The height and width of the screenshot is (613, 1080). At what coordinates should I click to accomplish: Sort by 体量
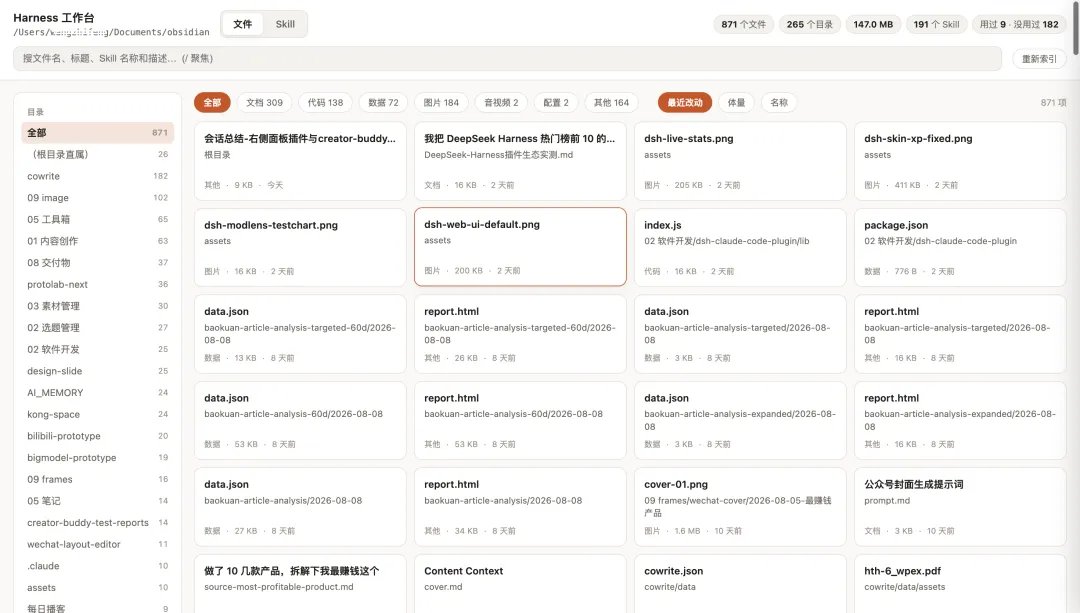(736, 103)
